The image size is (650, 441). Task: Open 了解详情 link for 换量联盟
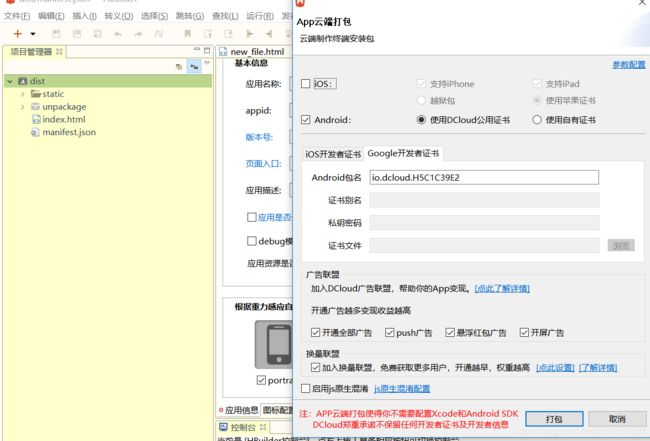tap(598, 368)
